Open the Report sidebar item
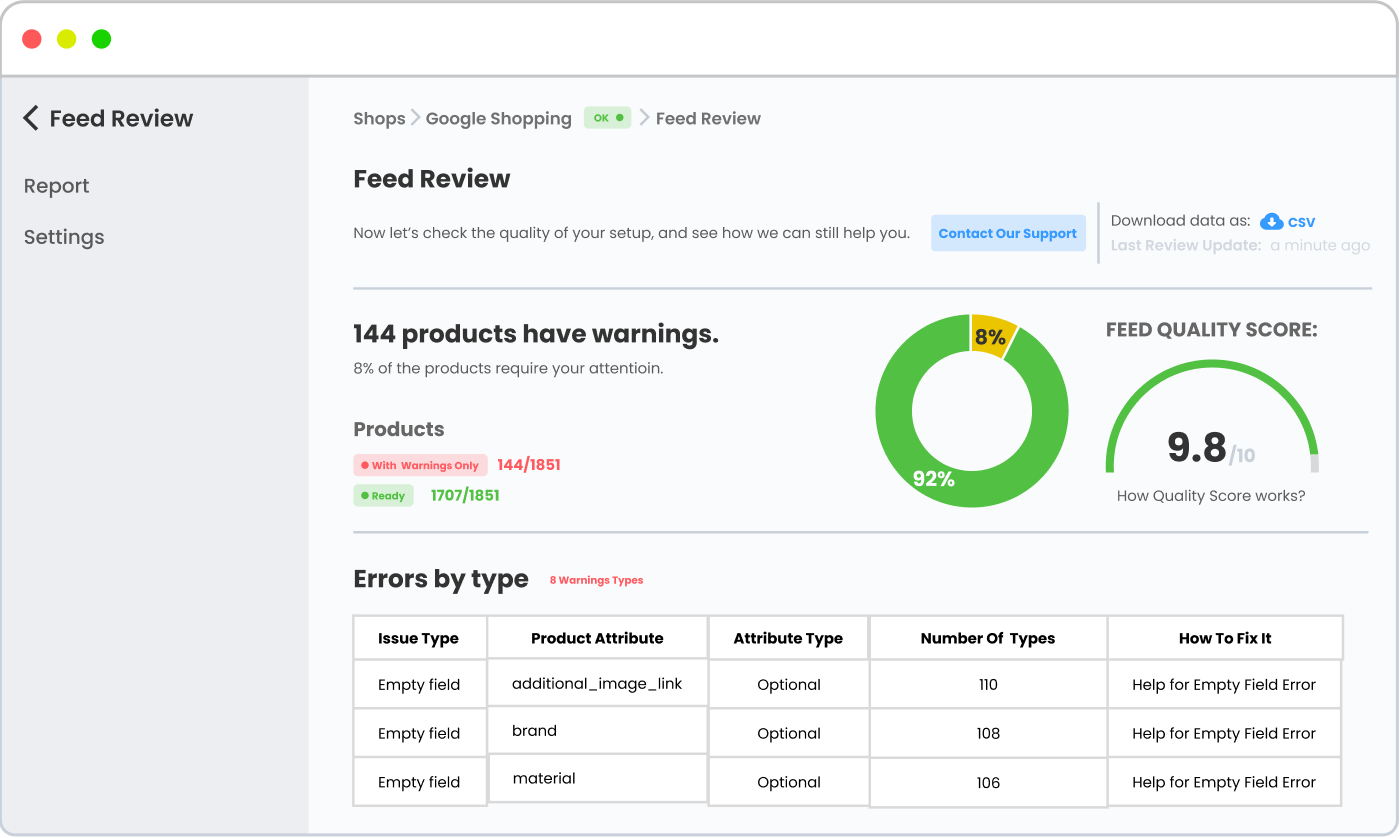 56,186
